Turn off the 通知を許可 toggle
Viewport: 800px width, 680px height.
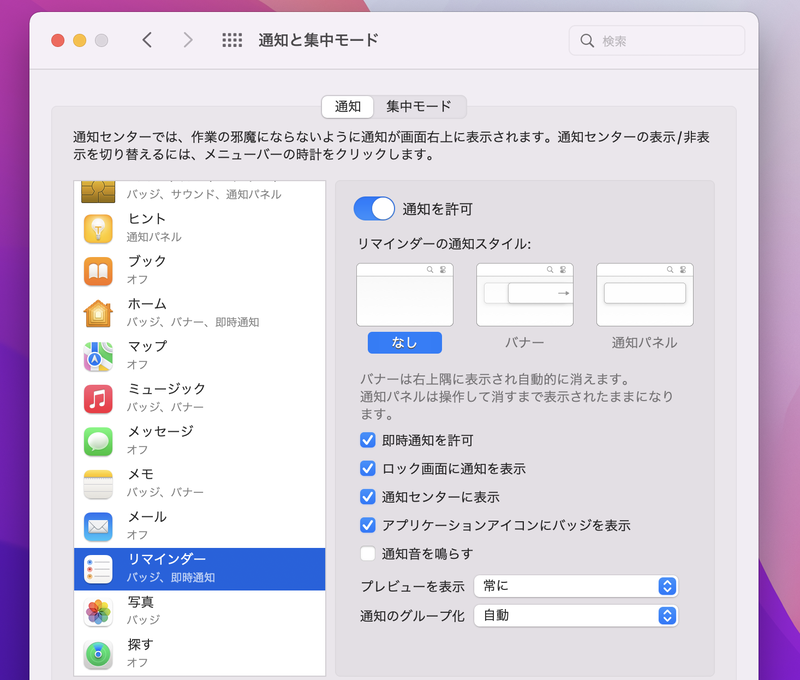click(x=374, y=208)
